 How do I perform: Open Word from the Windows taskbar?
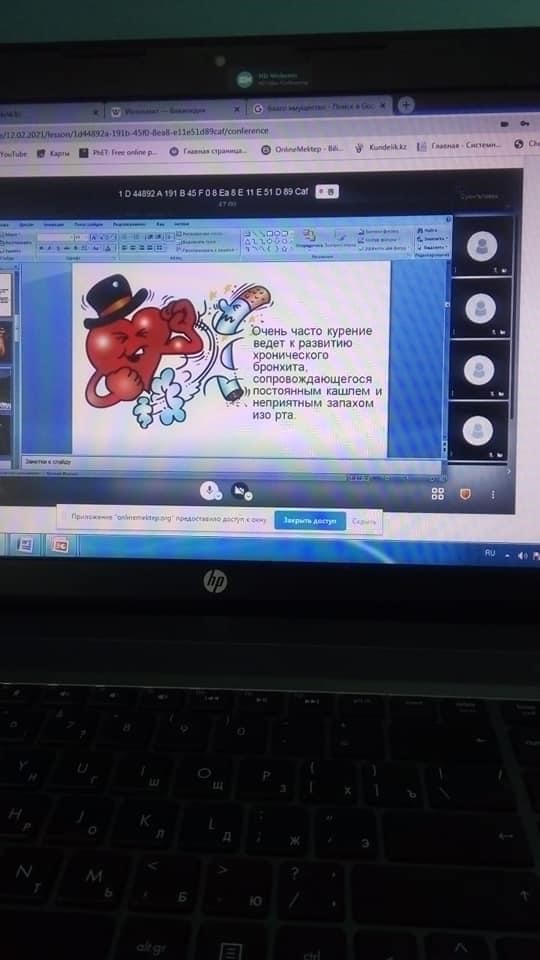[x=26, y=544]
